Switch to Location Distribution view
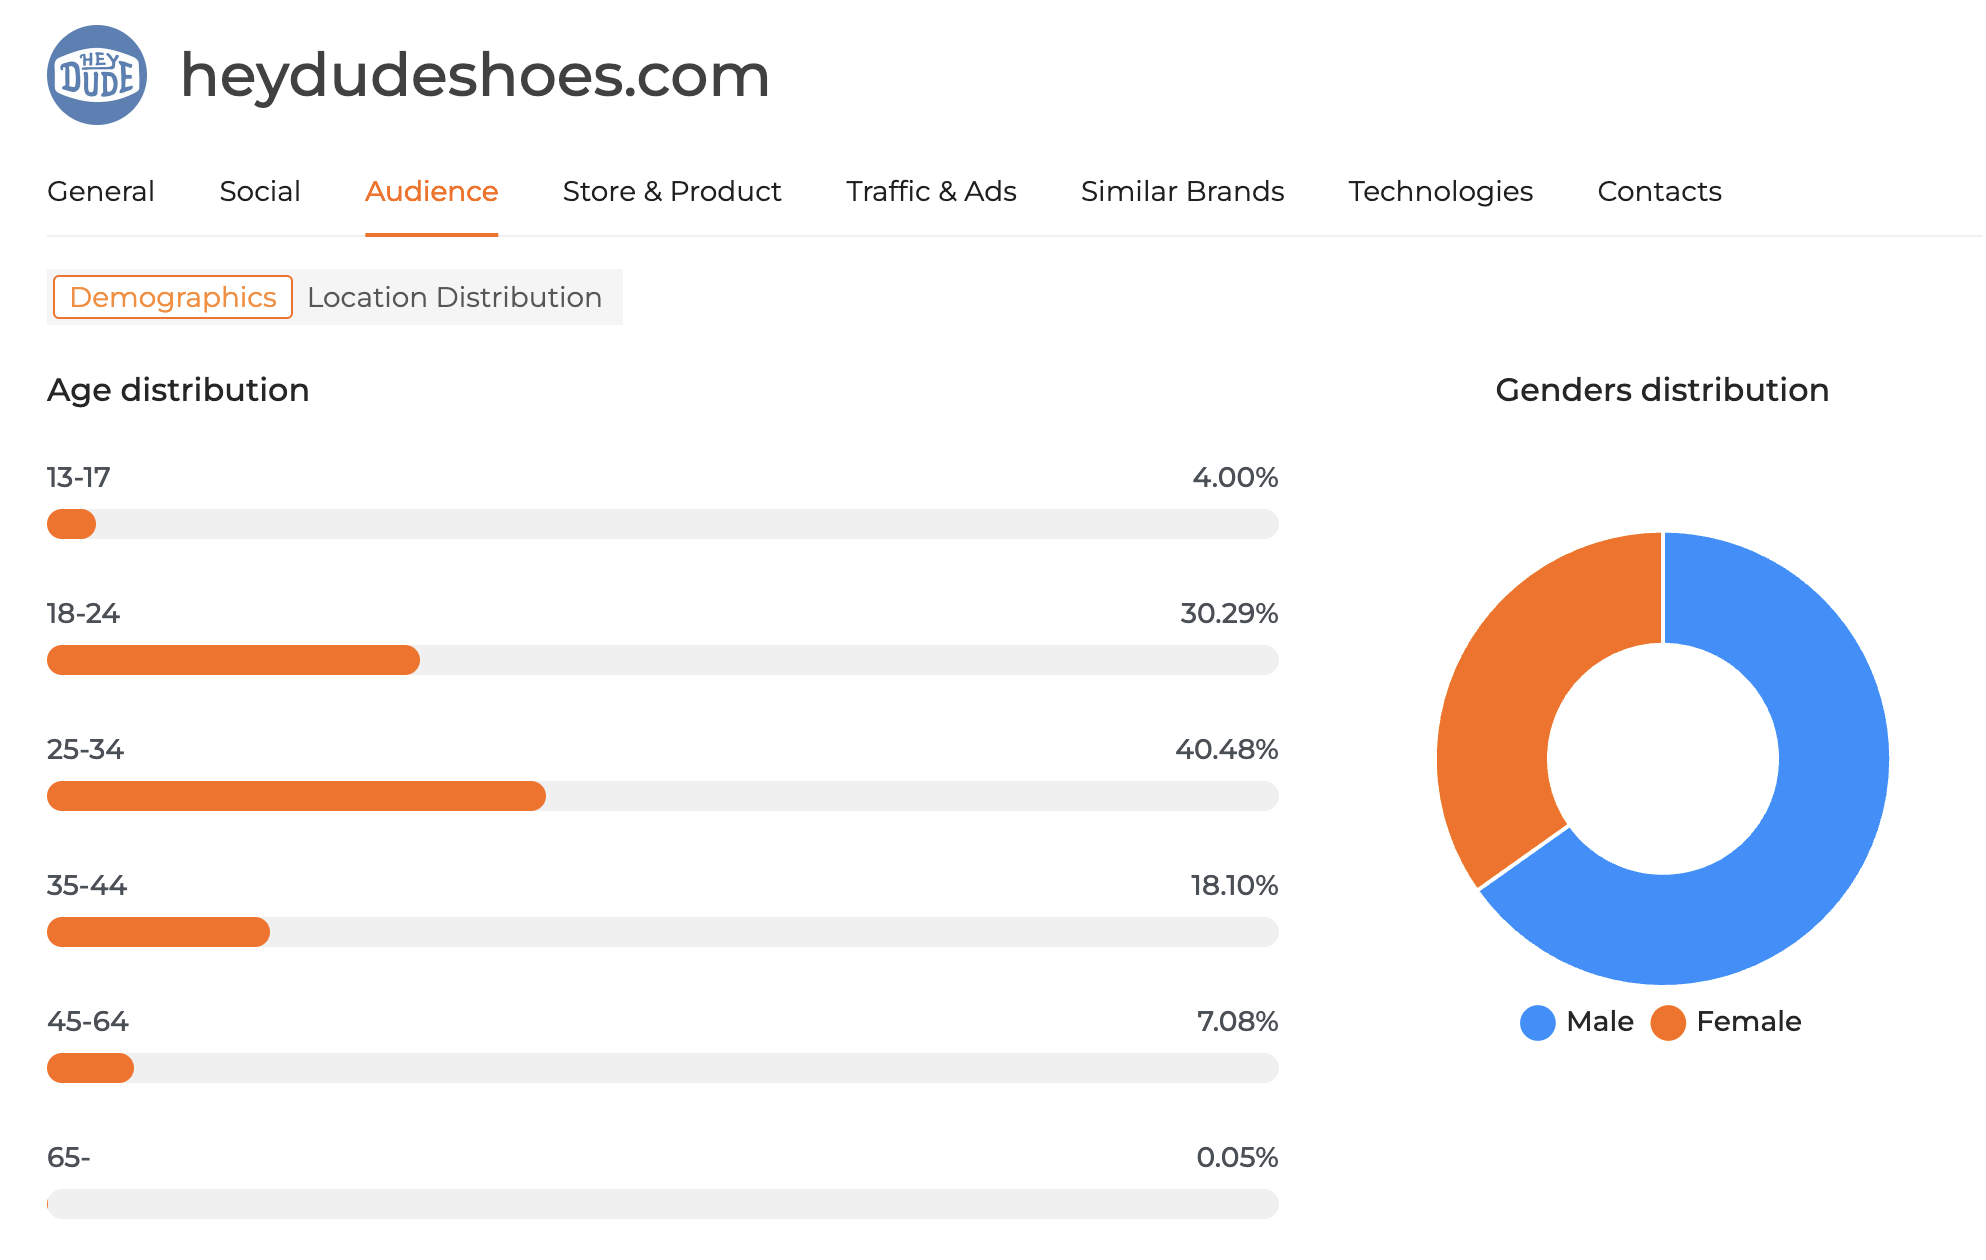 [454, 297]
